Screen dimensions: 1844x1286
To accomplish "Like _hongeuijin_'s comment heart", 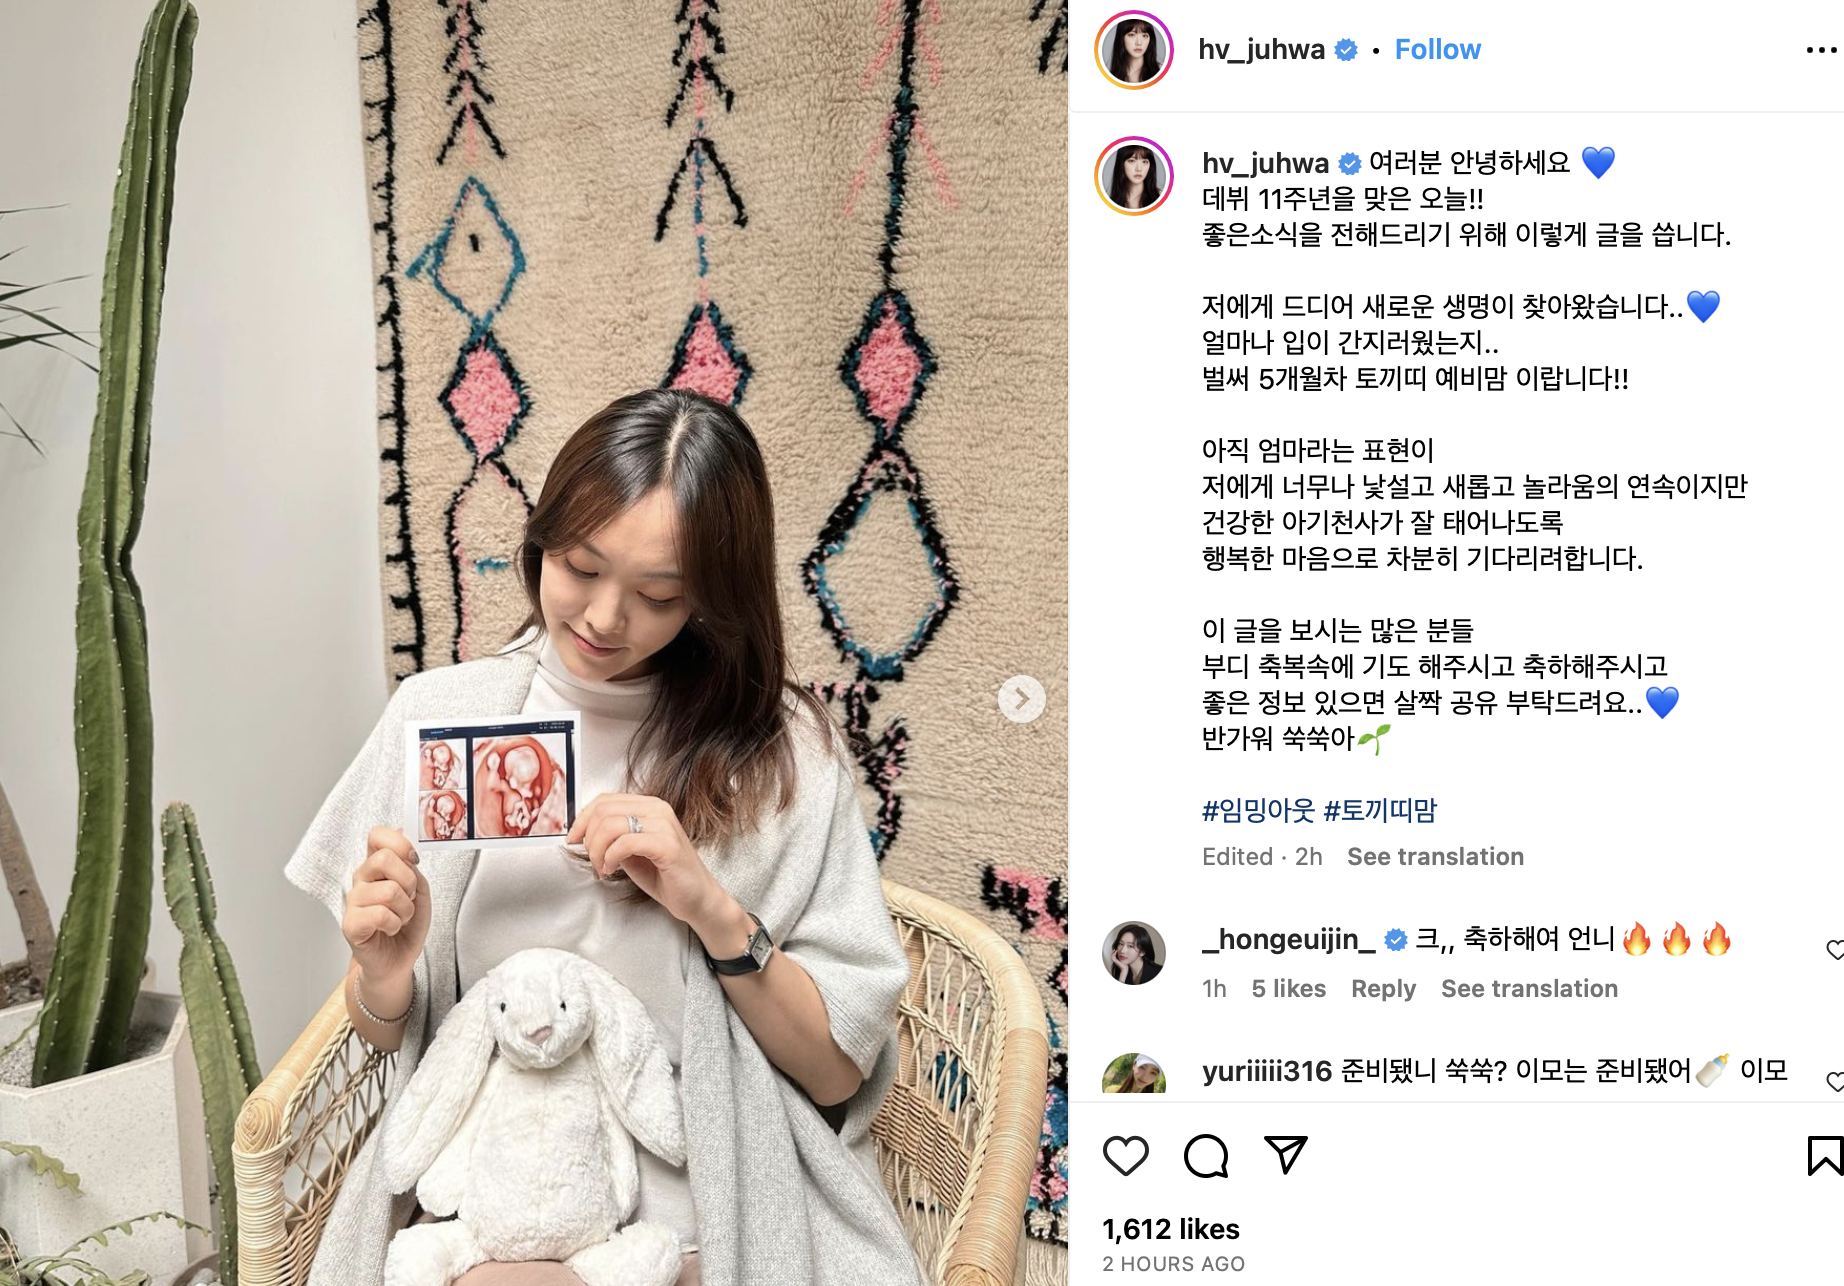I will (1835, 950).
